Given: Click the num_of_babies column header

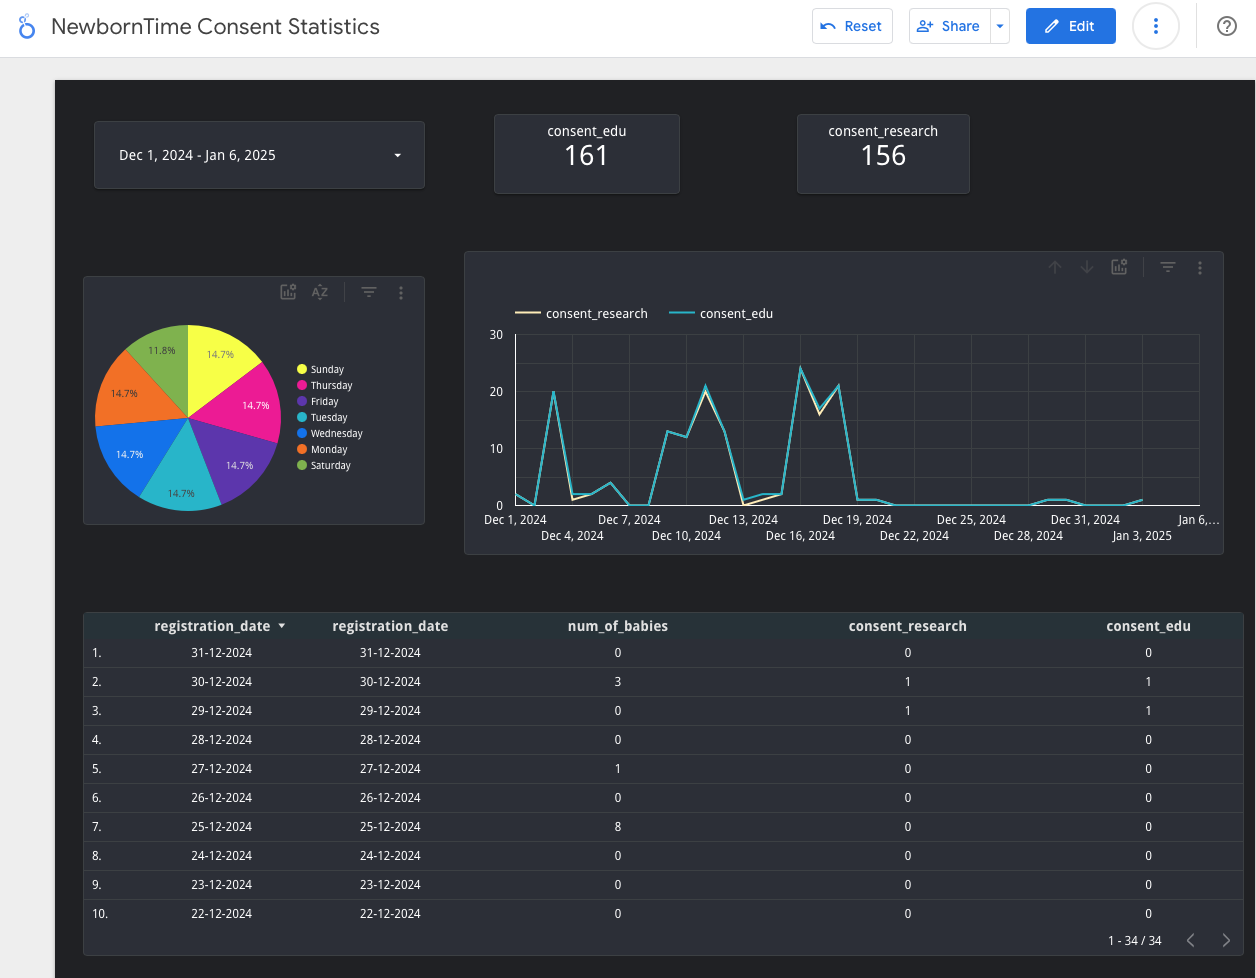Looking at the screenshot, I should click(x=617, y=626).
